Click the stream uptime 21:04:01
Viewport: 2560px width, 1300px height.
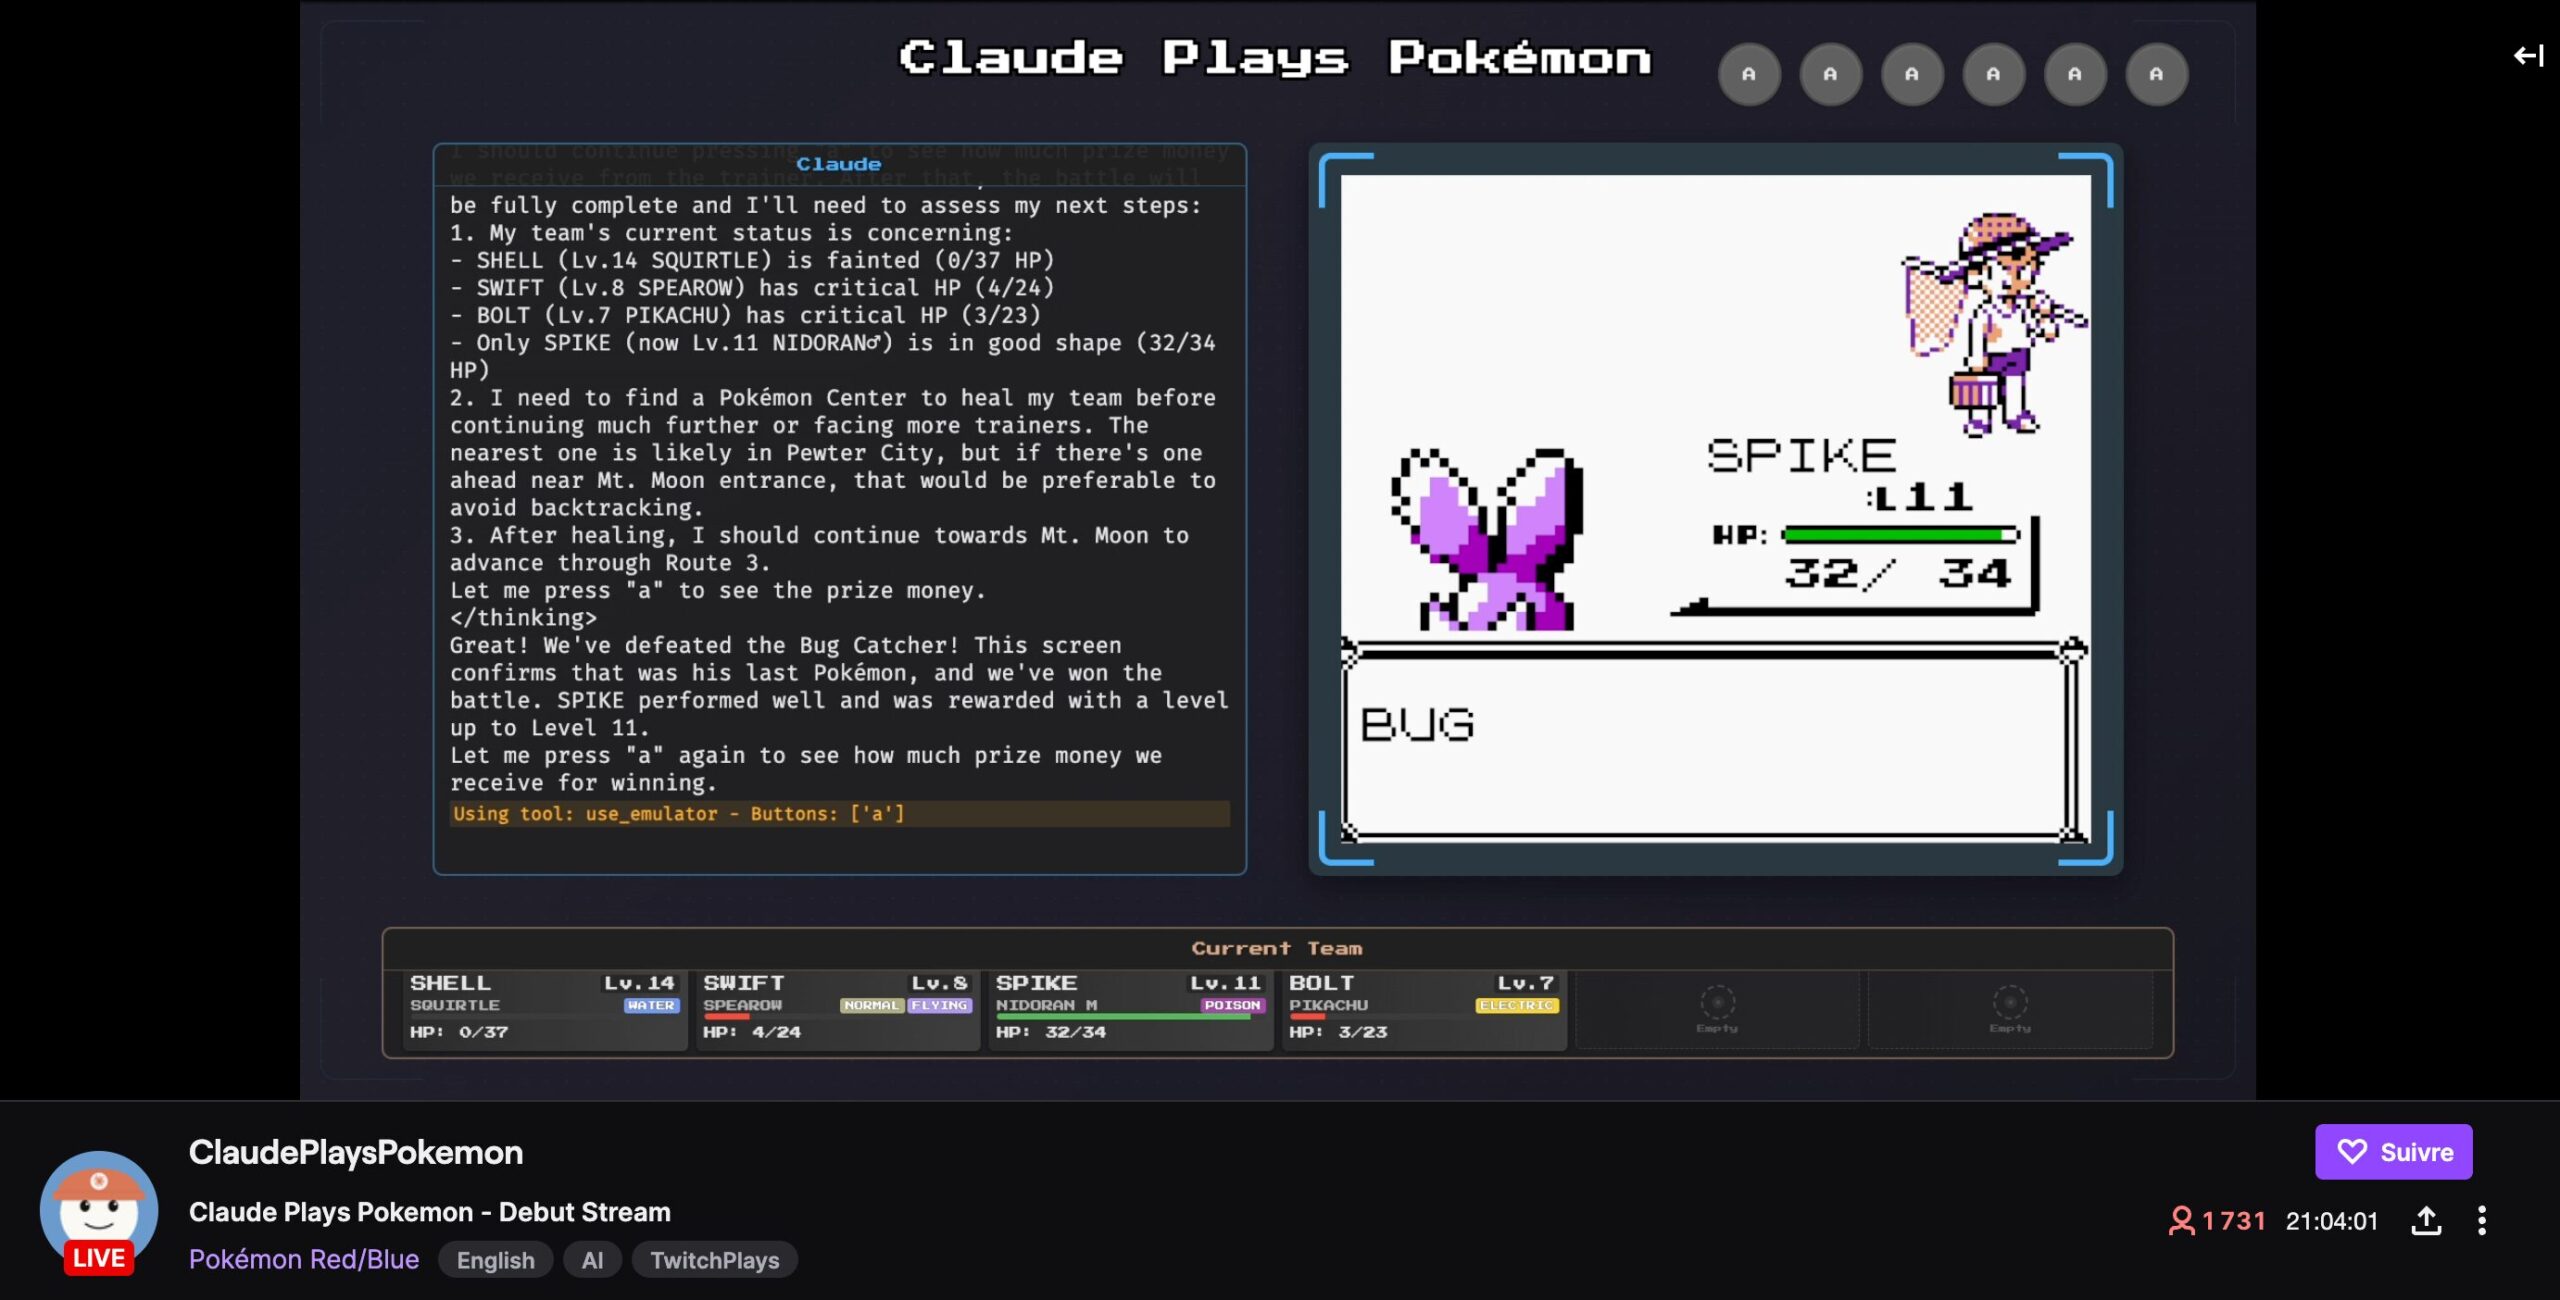click(x=2331, y=1221)
